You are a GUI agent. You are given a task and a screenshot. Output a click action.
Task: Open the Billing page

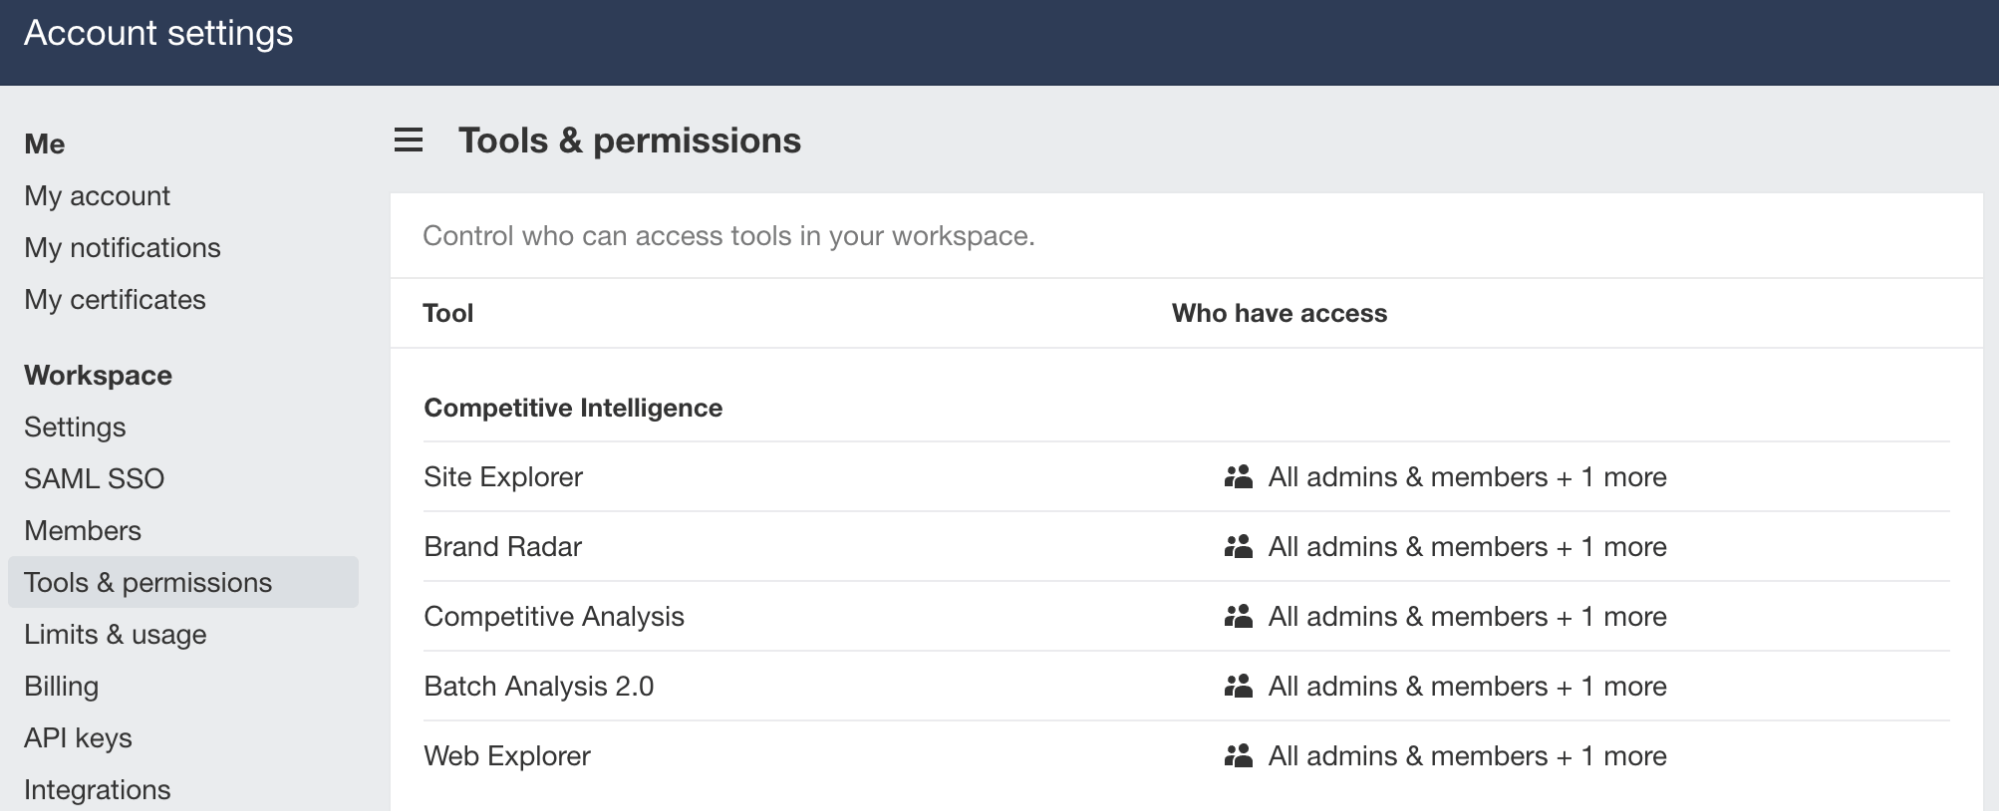pyautogui.click(x=62, y=686)
